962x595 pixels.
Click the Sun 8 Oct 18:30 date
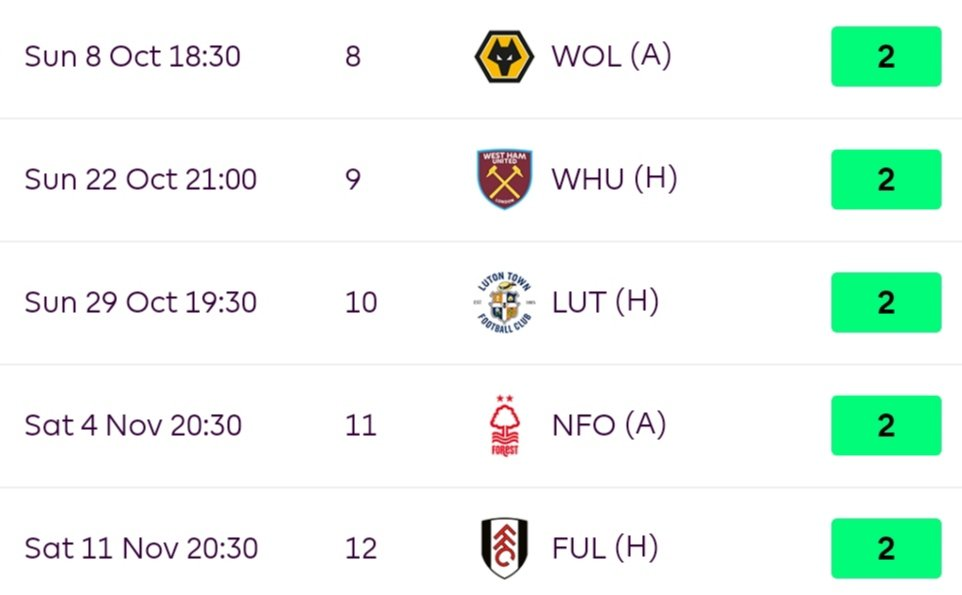coord(132,57)
